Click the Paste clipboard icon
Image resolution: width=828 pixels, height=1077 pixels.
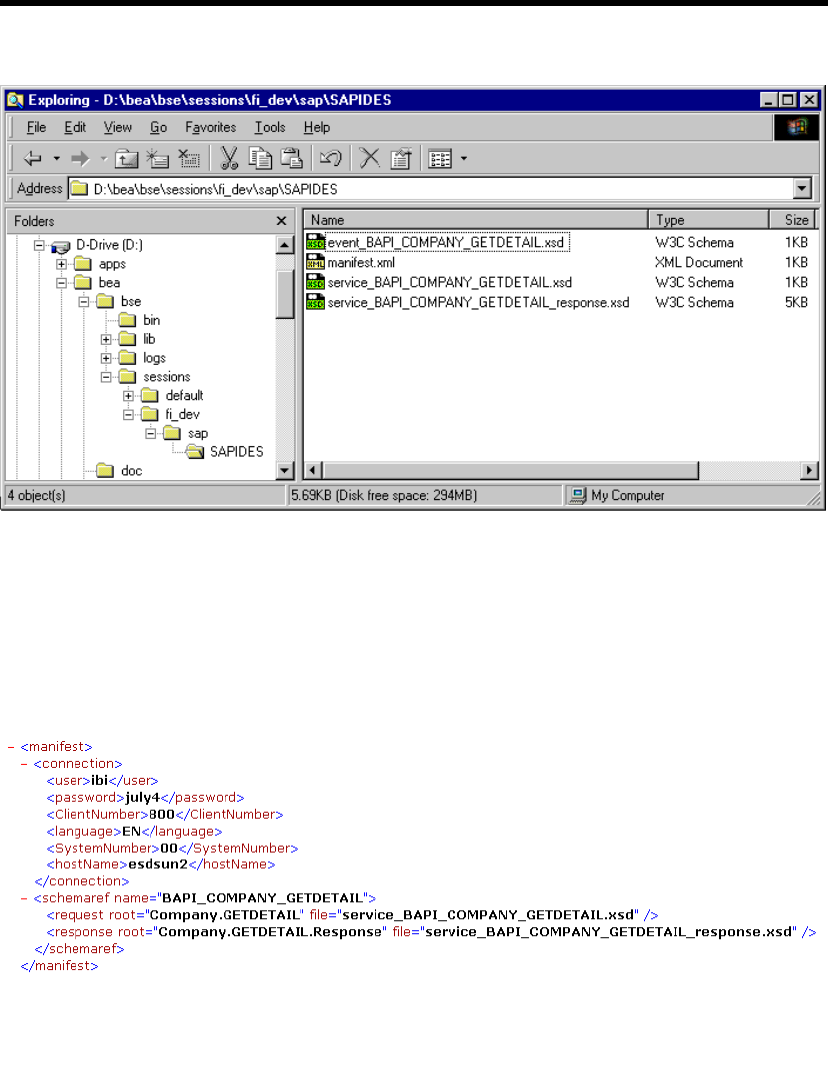click(x=292, y=159)
